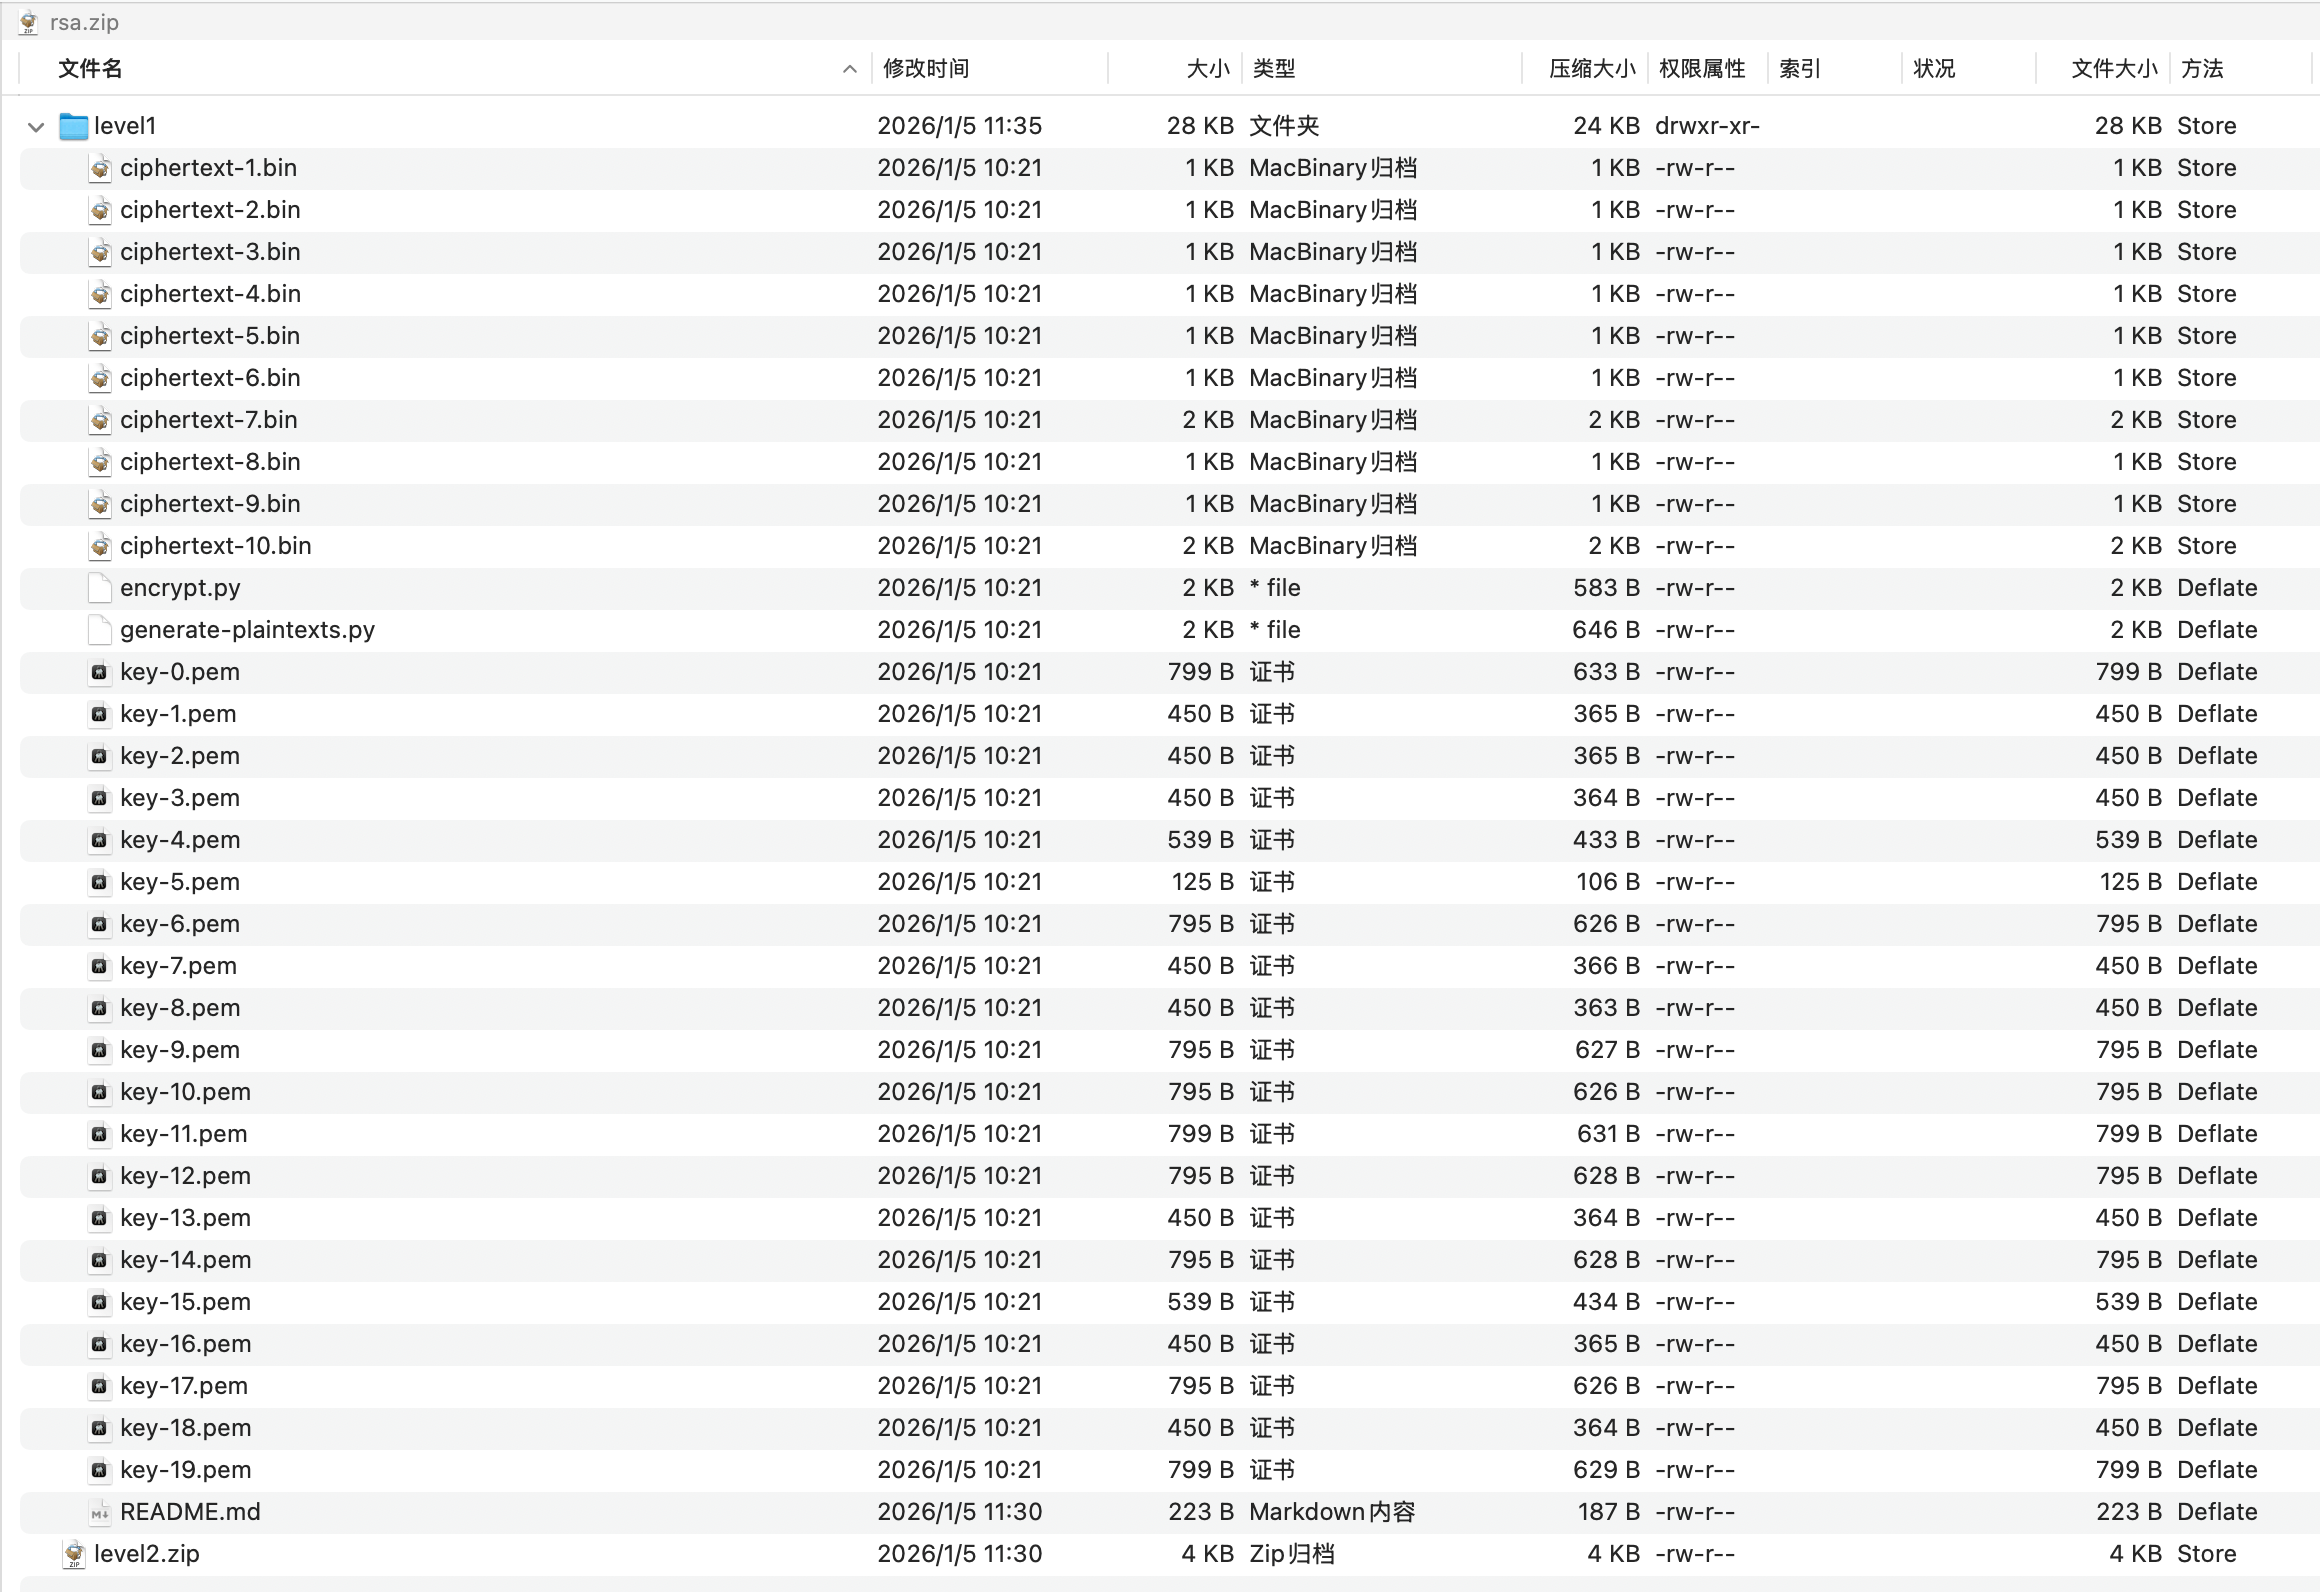
Task: Click the encrypt.py blank file icon
Action: (x=100, y=588)
